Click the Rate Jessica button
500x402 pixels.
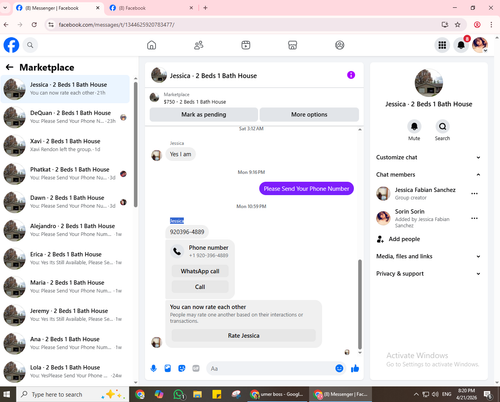click(244, 336)
